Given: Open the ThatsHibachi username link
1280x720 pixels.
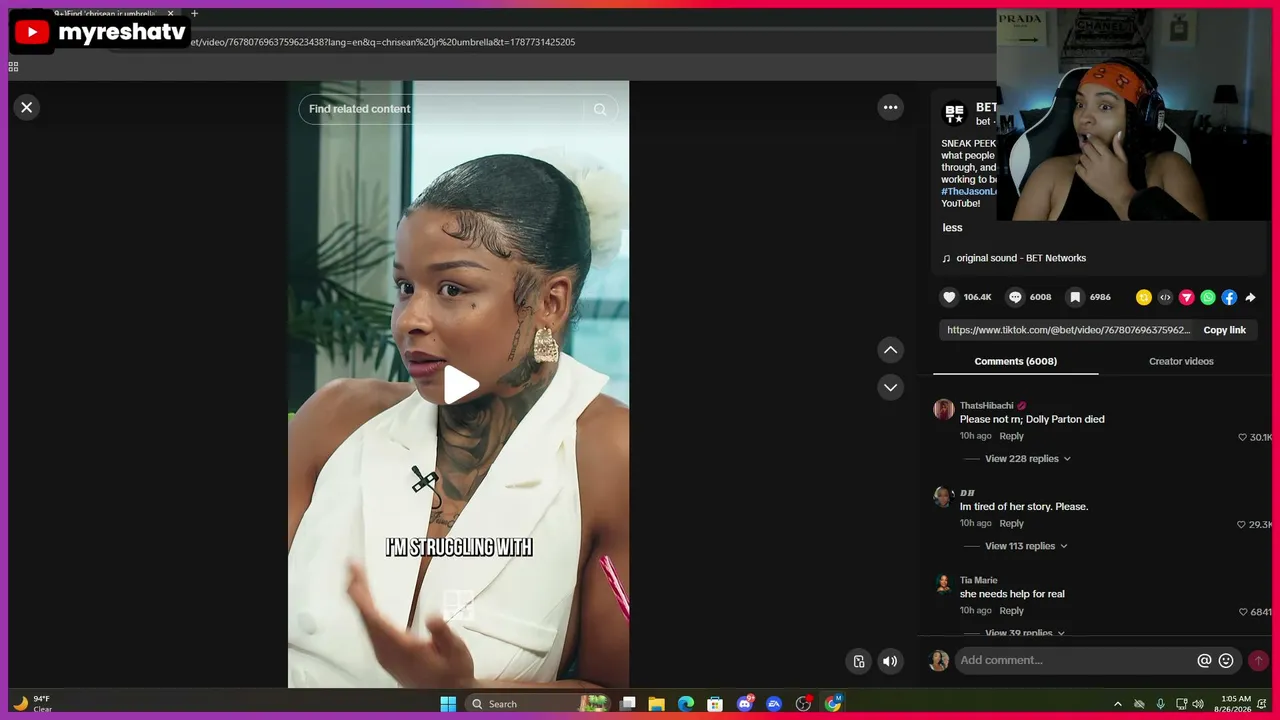Looking at the screenshot, I should [986, 405].
